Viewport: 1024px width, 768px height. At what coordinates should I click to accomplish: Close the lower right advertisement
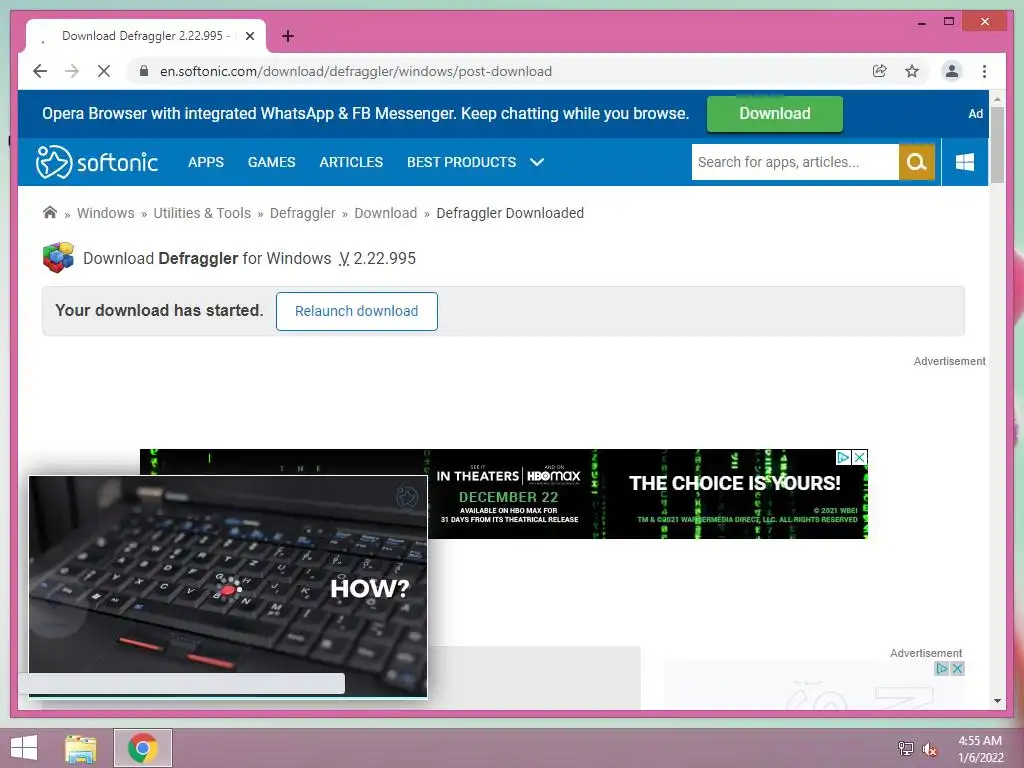957,668
